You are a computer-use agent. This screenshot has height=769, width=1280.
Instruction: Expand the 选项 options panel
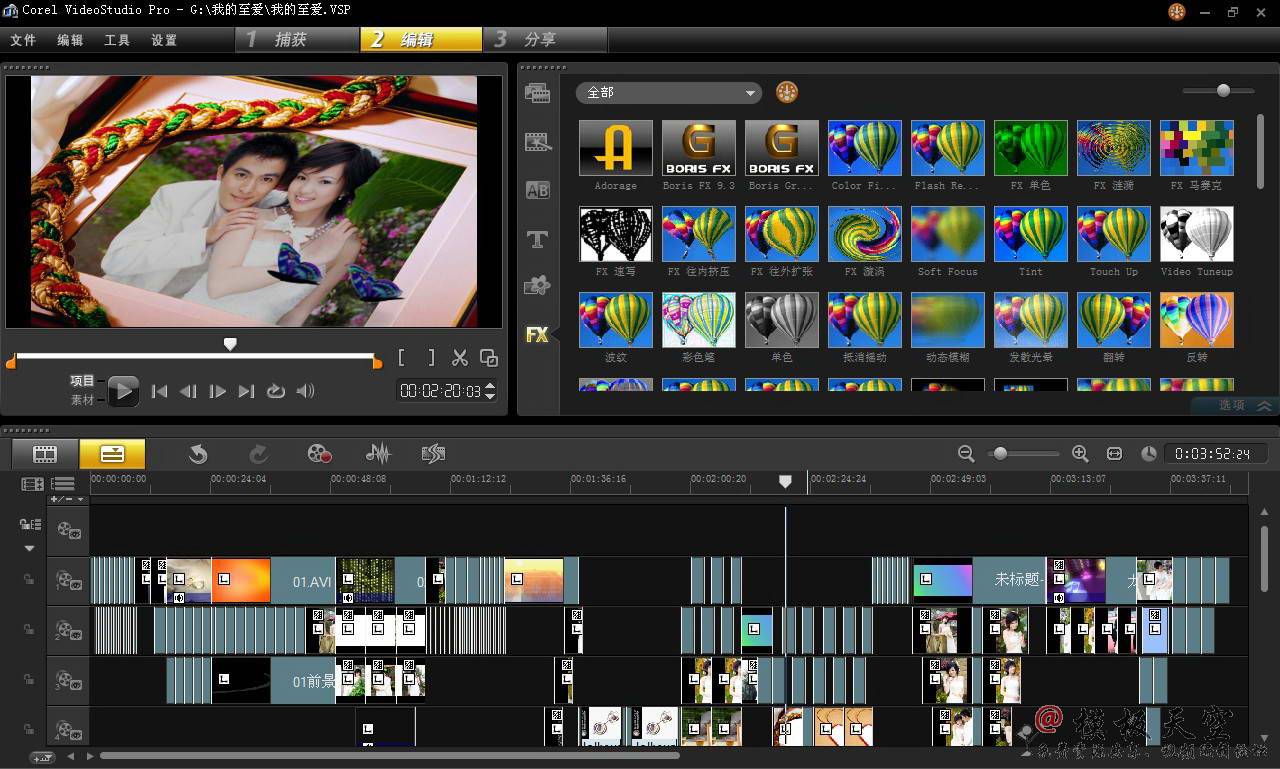[1236, 405]
